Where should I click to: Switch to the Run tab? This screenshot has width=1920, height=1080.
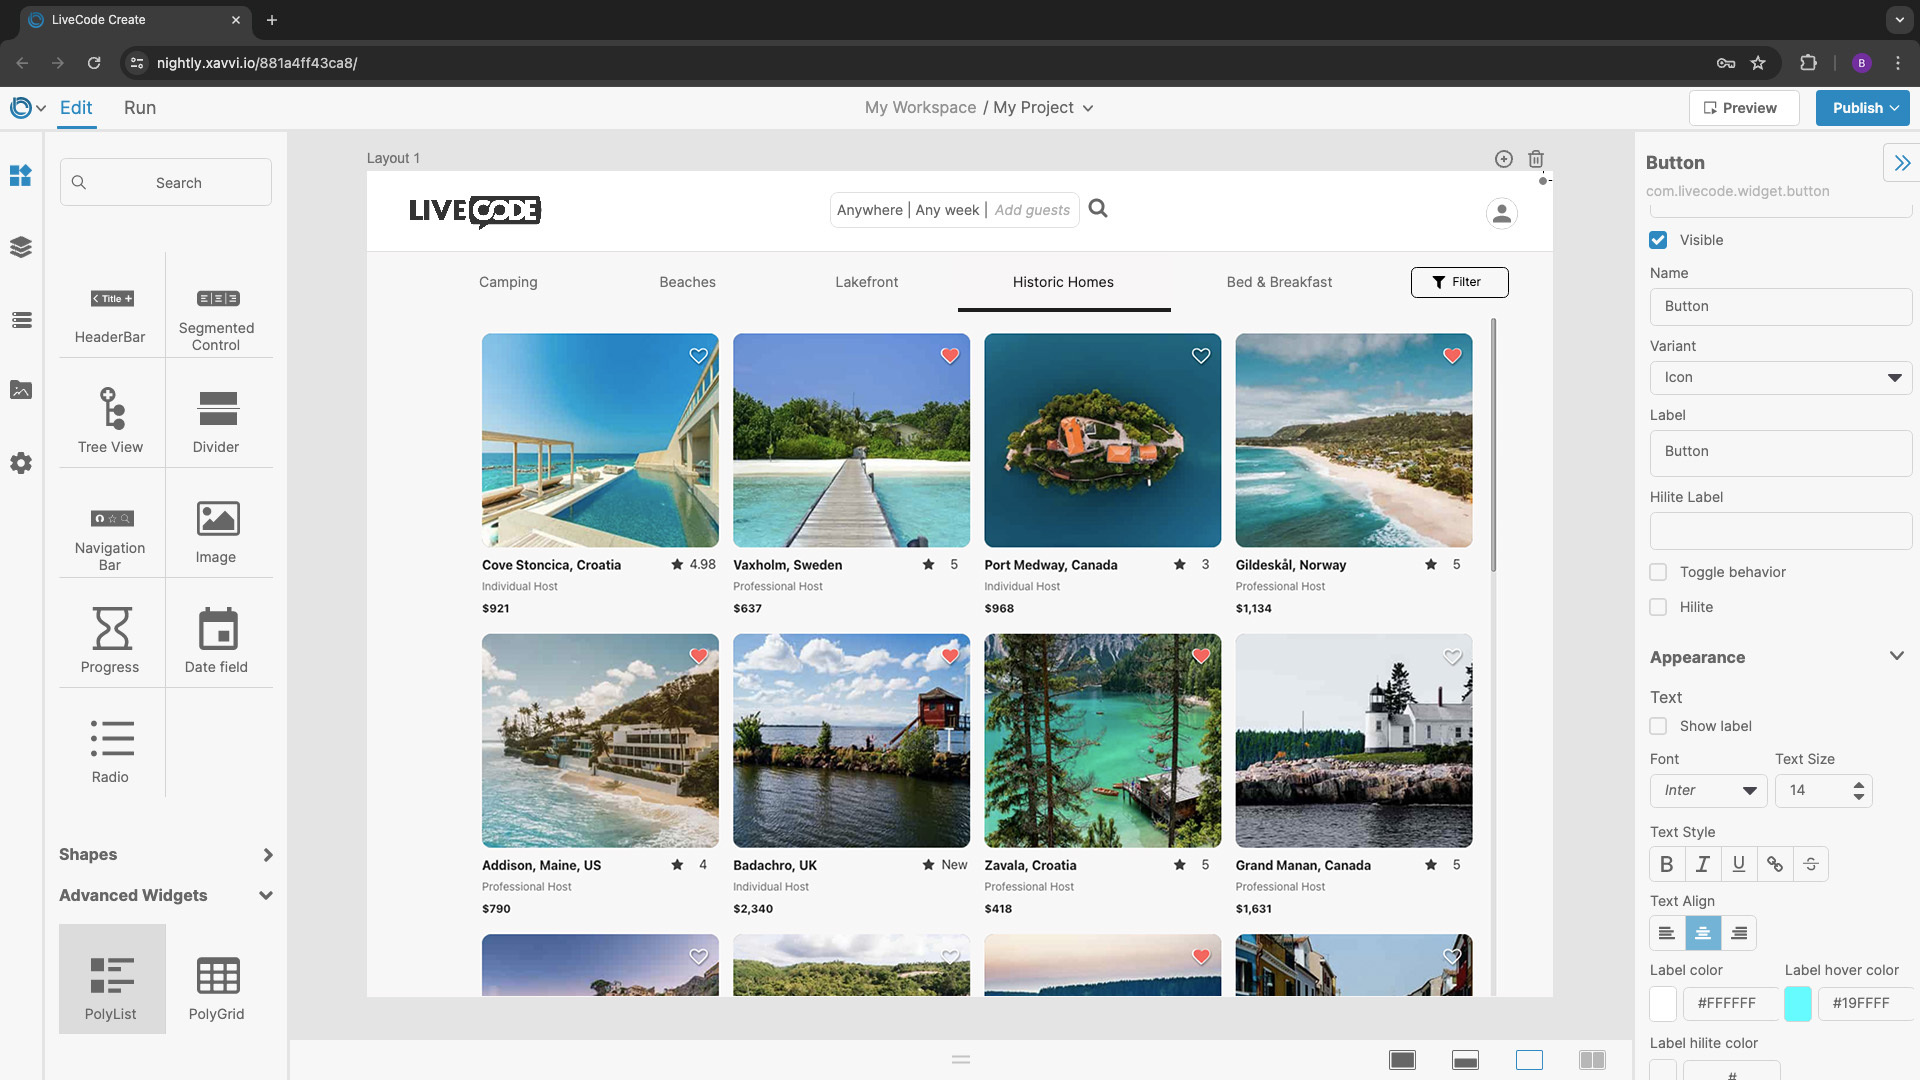(x=140, y=108)
